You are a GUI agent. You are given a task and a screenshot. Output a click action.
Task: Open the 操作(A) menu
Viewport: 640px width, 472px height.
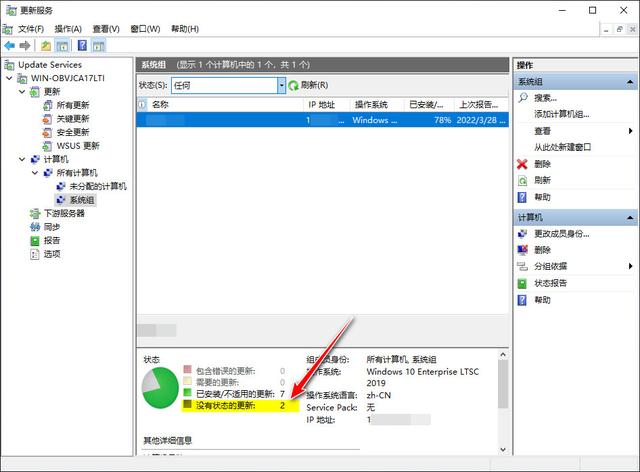point(68,29)
